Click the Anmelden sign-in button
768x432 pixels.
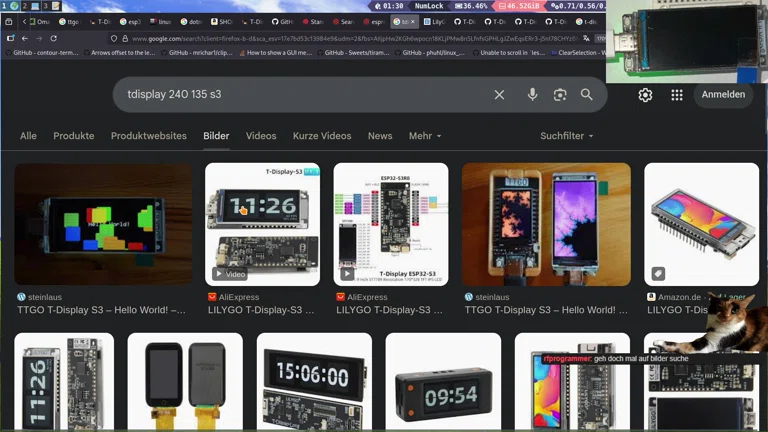point(723,95)
